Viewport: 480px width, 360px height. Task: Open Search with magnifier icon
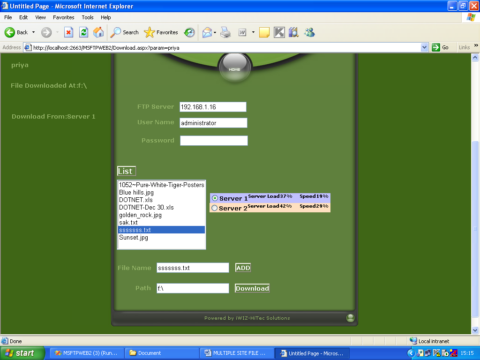coord(125,32)
